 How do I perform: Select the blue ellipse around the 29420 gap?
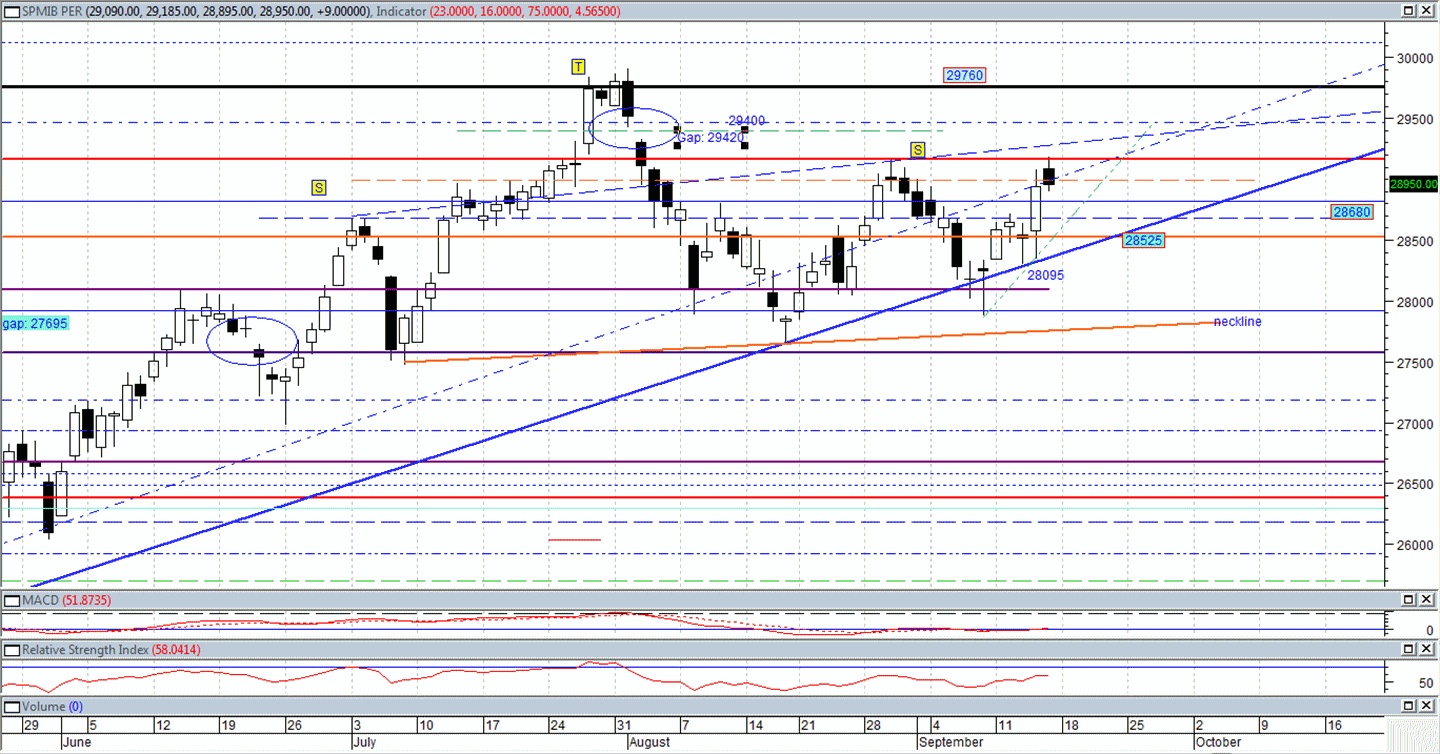point(634,129)
